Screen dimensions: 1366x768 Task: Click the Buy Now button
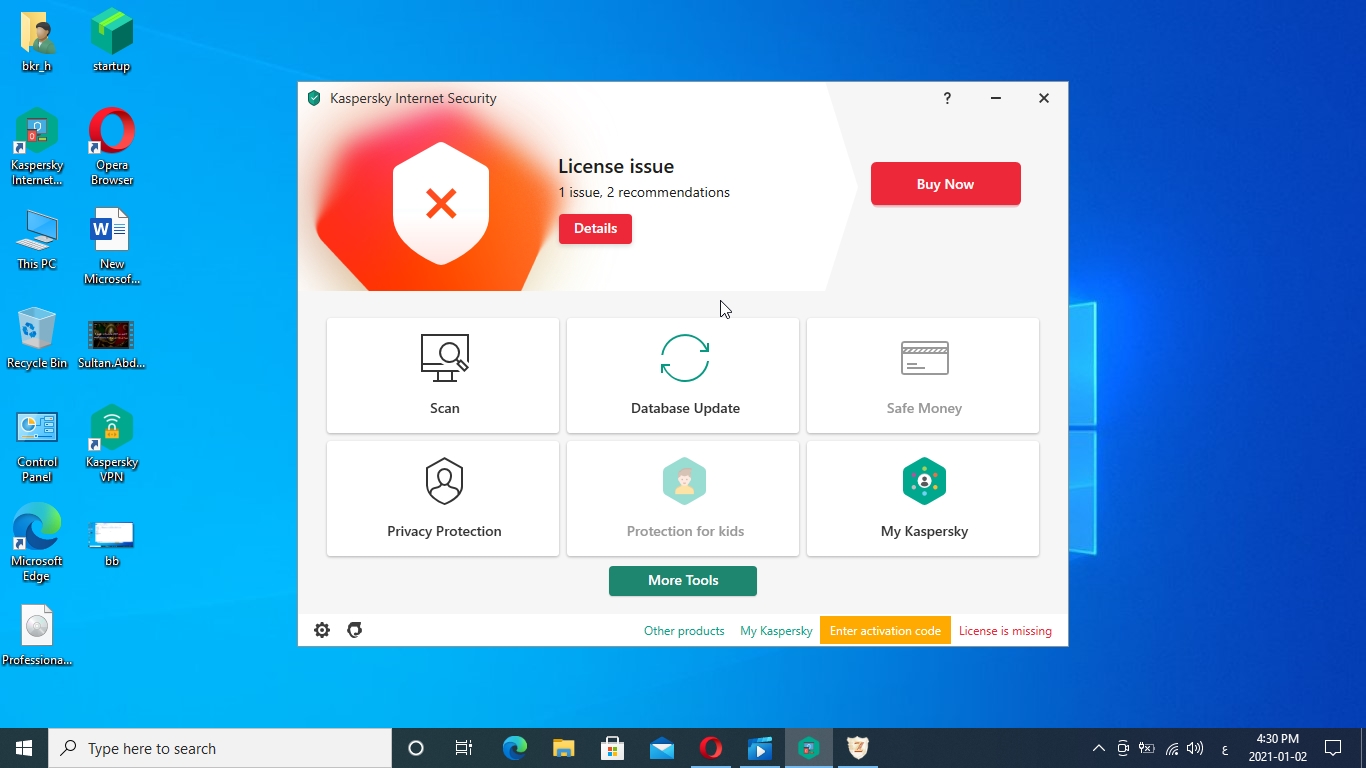coord(946,184)
